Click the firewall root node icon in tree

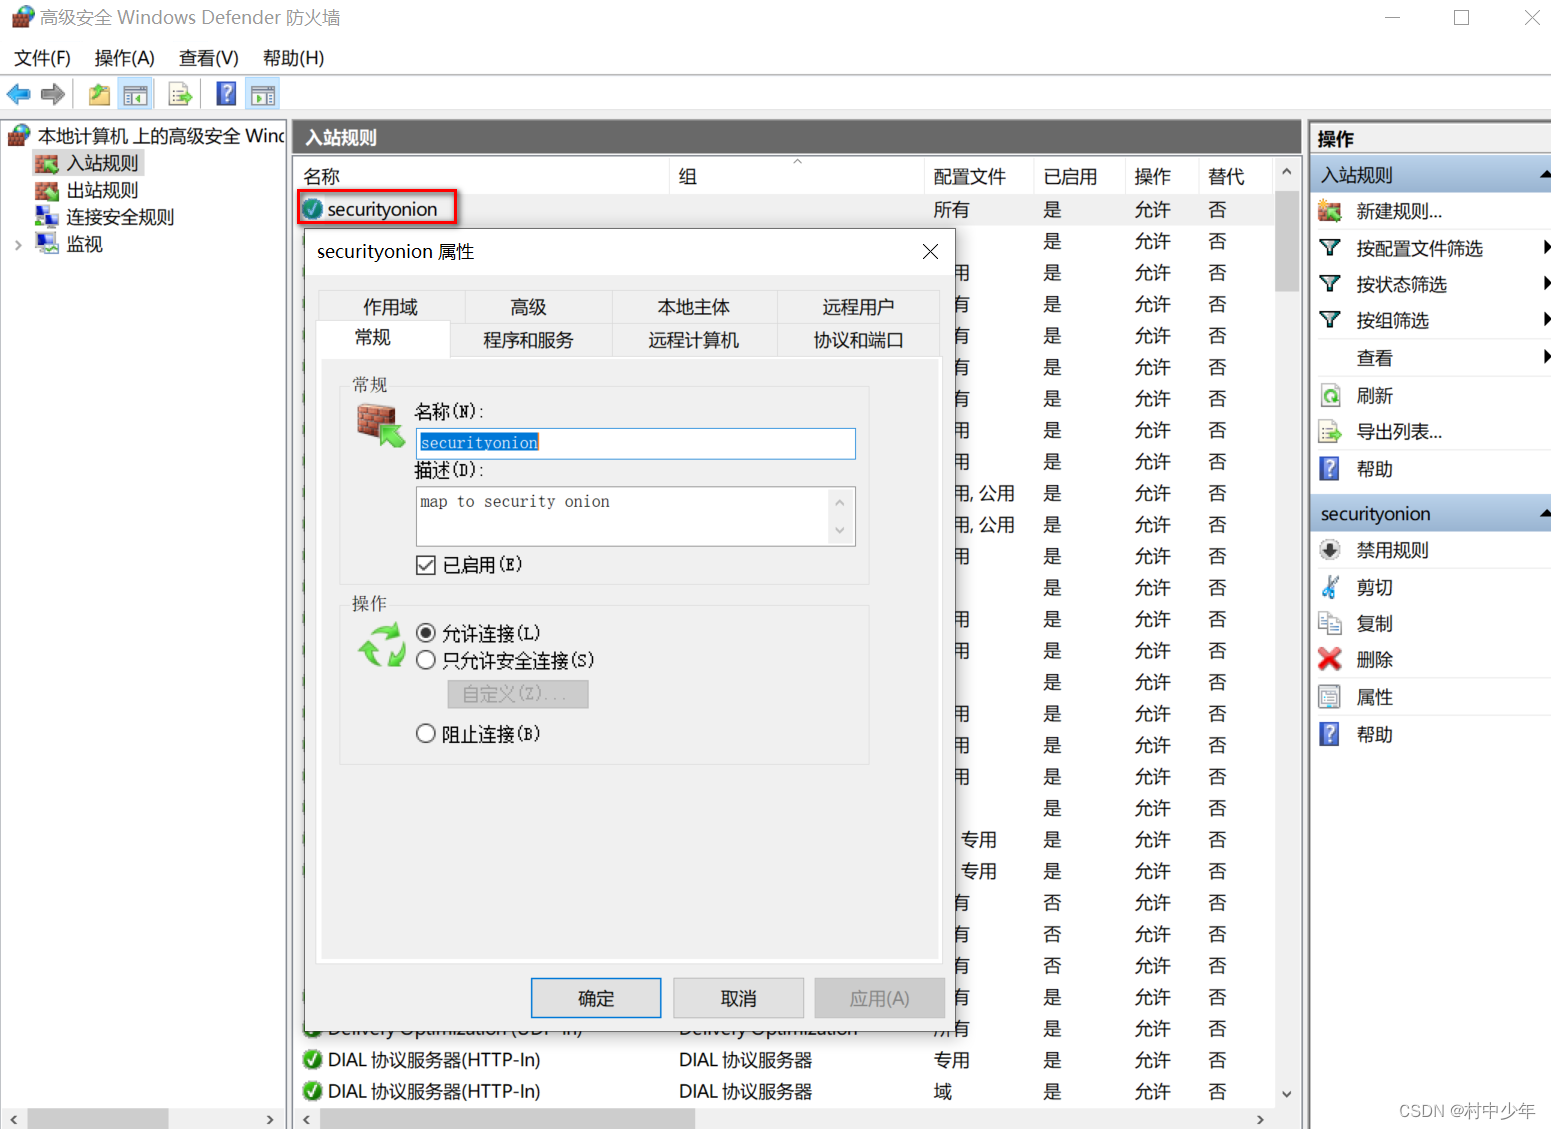point(19,135)
